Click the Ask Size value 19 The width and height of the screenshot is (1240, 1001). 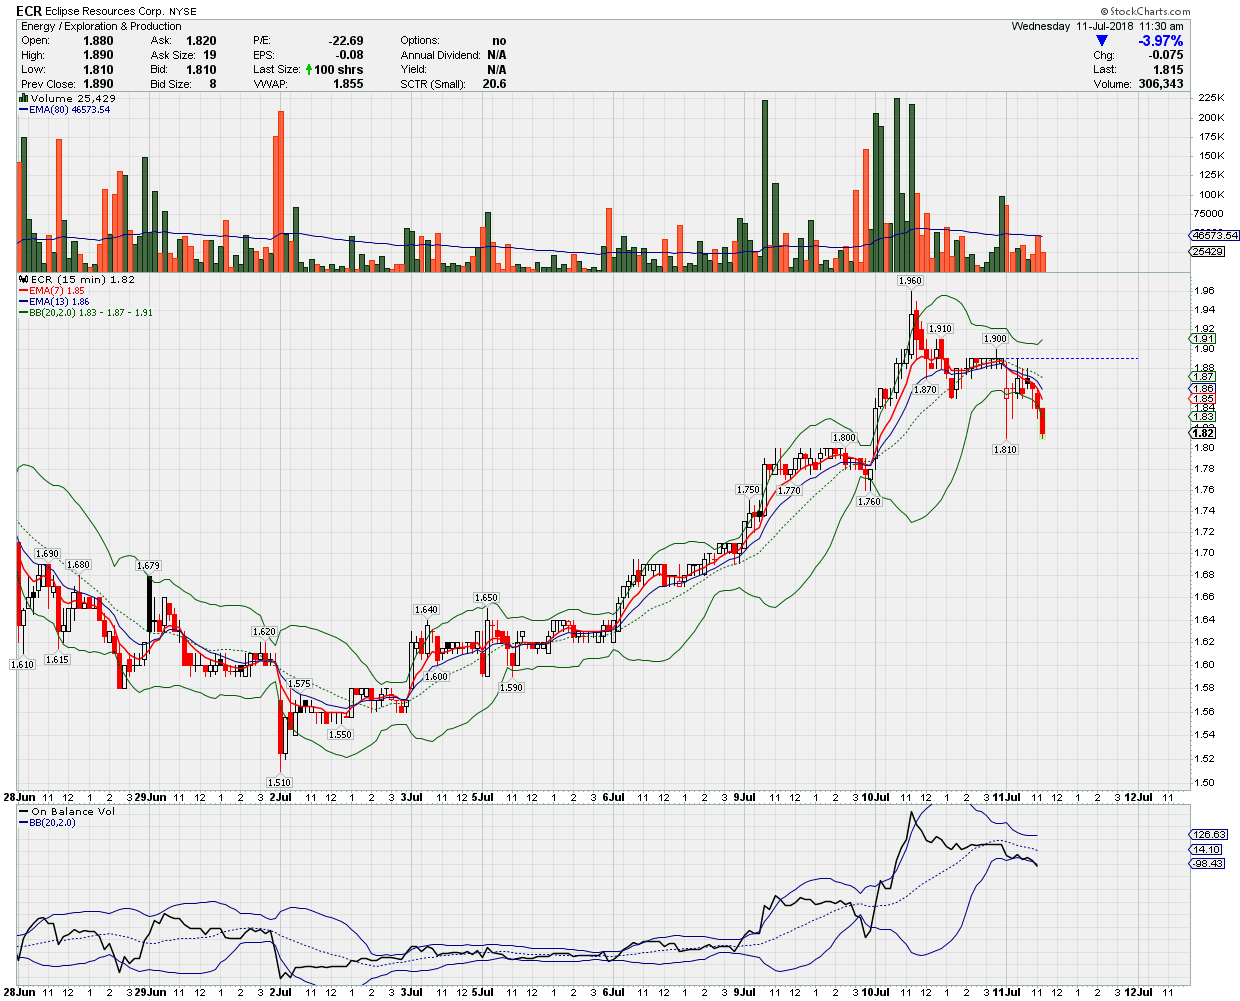[210, 55]
